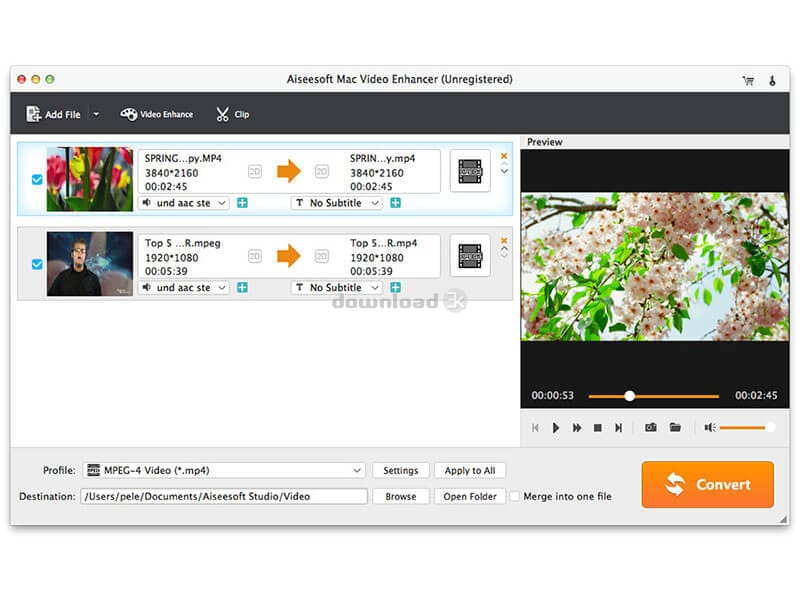Uncheck the Top 5 video checkbox
800x600 pixels.
37,264
